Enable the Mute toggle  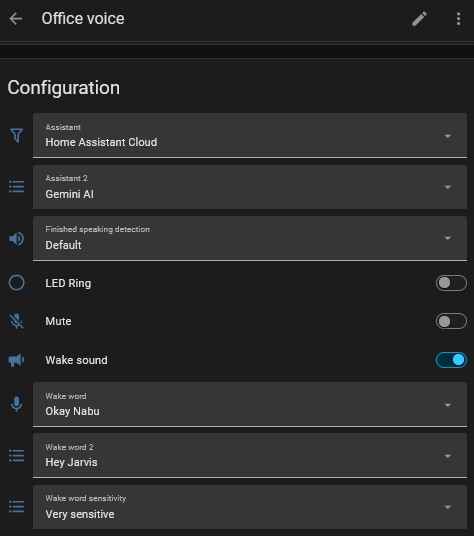[451, 321]
